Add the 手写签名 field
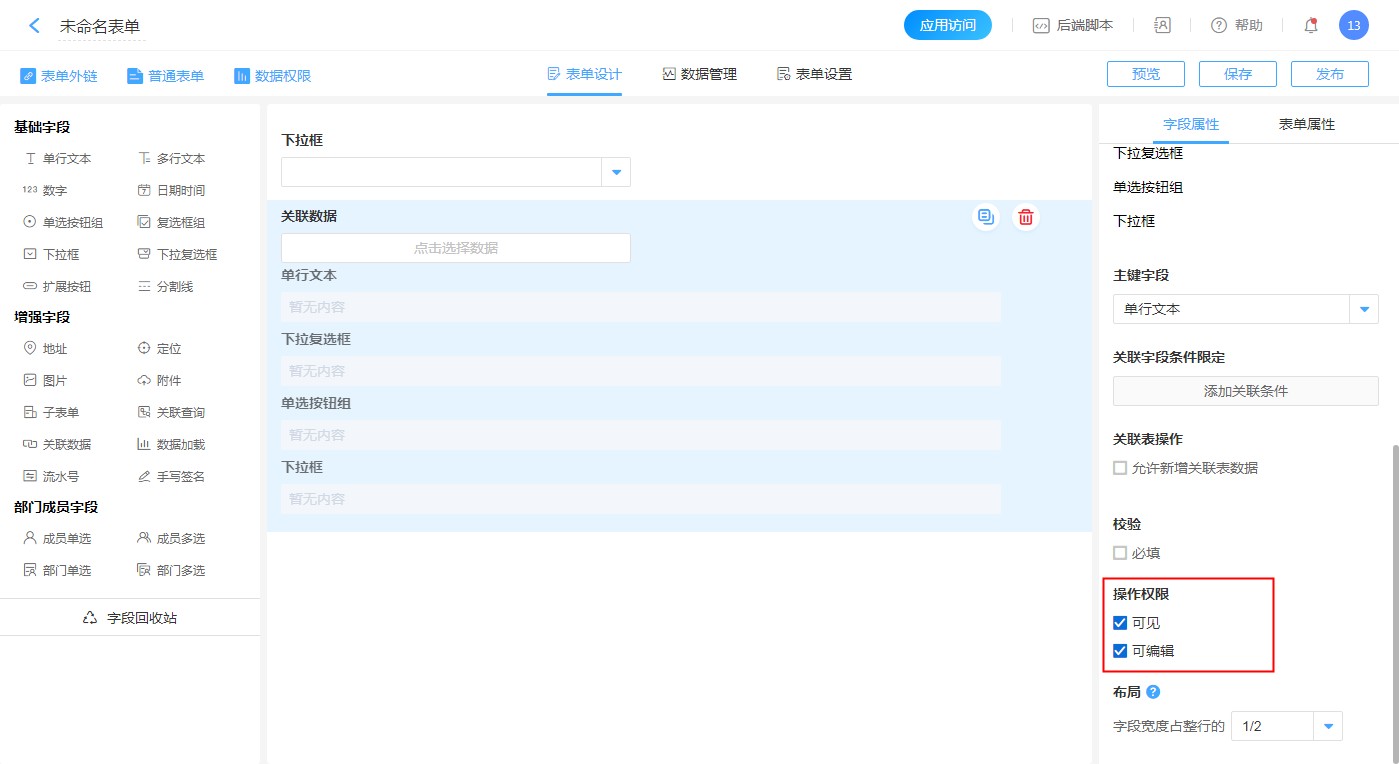This screenshot has height=764, width=1399. pyautogui.click(x=171, y=477)
